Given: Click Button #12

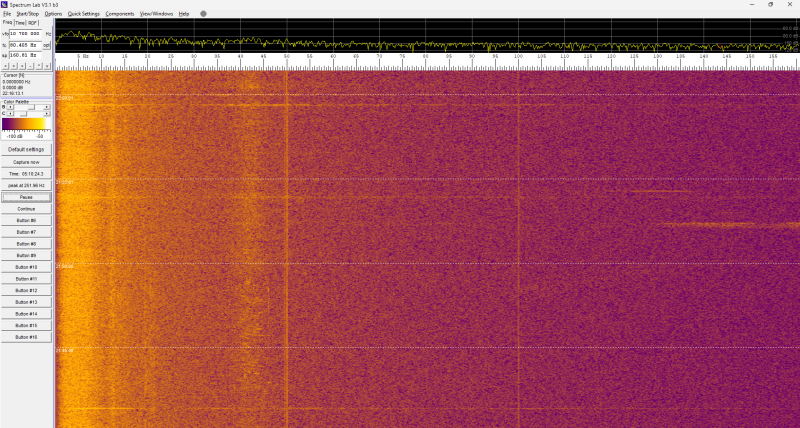Looking at the screenshot, I should pyautogui.click(x=26, y=290).
